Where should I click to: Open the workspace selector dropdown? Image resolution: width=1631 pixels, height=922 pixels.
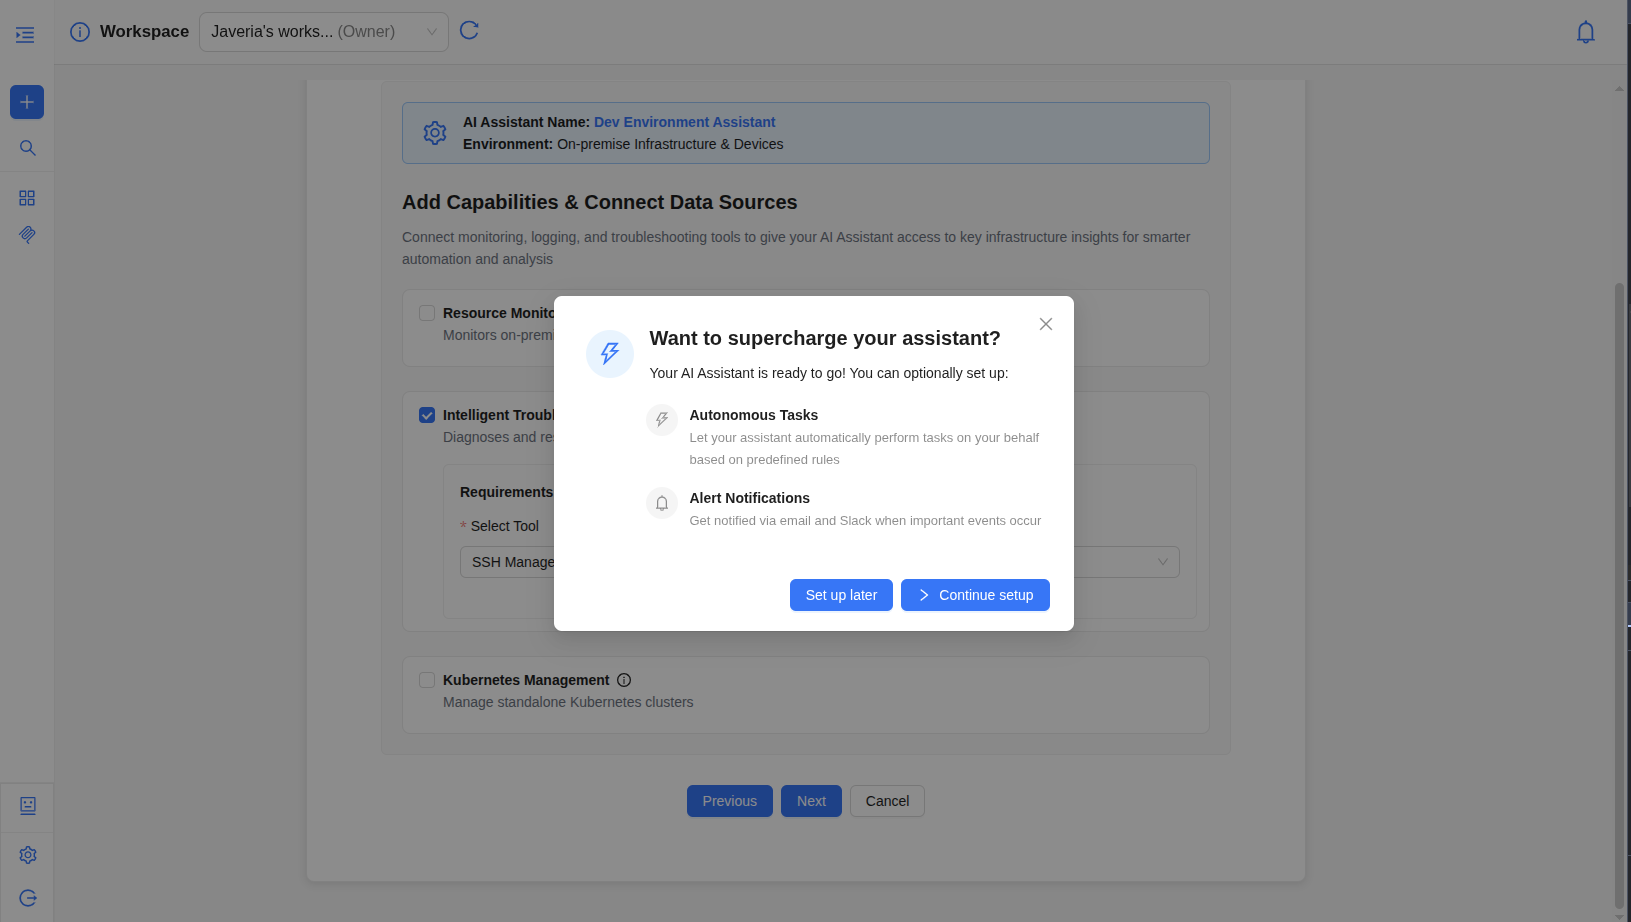coord(323,32)
